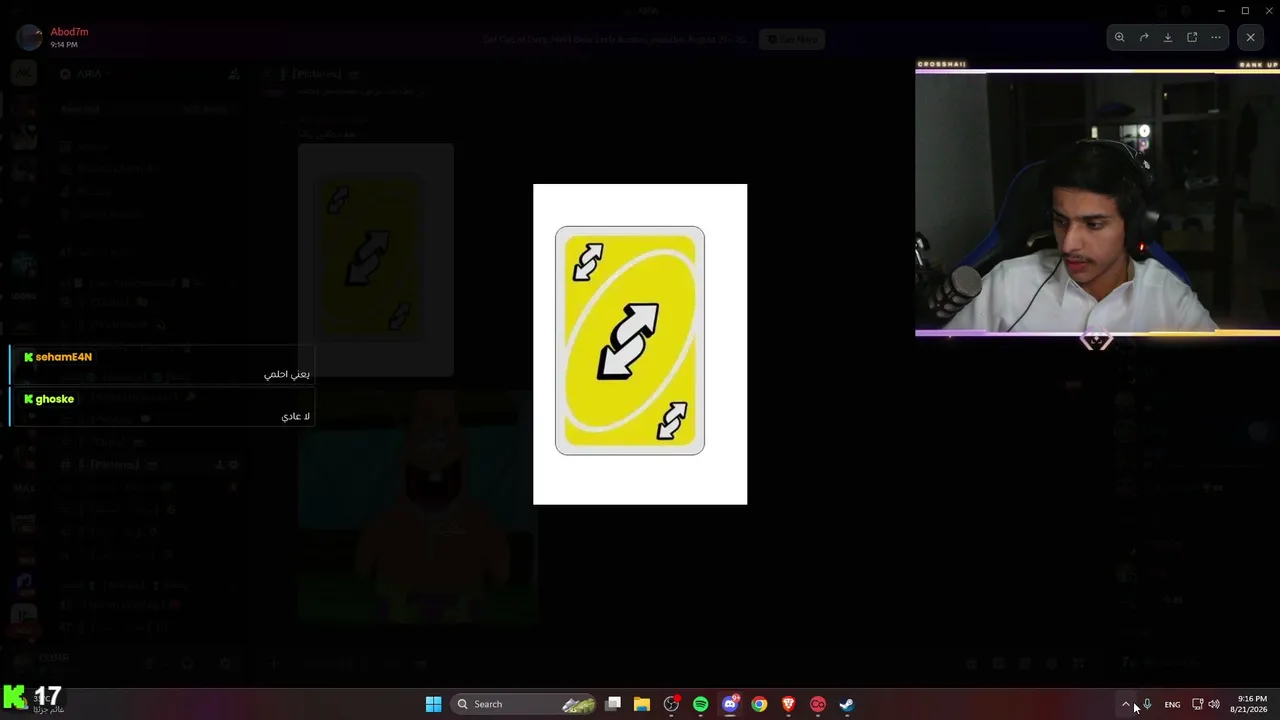Open Google Chrome from the taskbar

[x=759, y=704]
